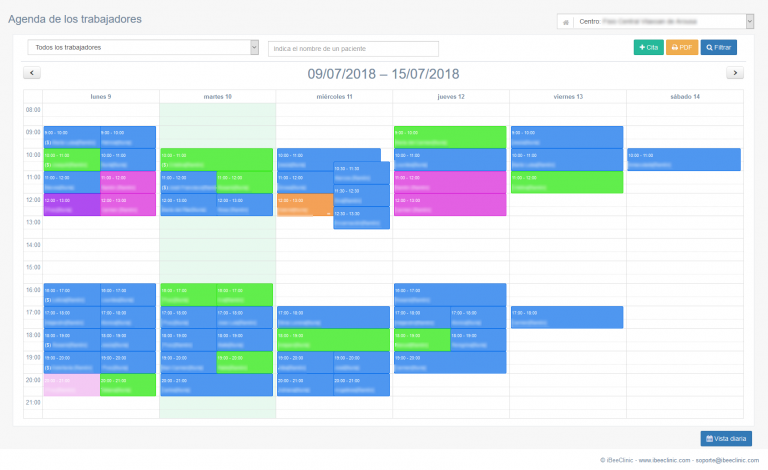Click the home icon beside Centro
This screenshot has height=470, width=768.
(x=566, y=21)
